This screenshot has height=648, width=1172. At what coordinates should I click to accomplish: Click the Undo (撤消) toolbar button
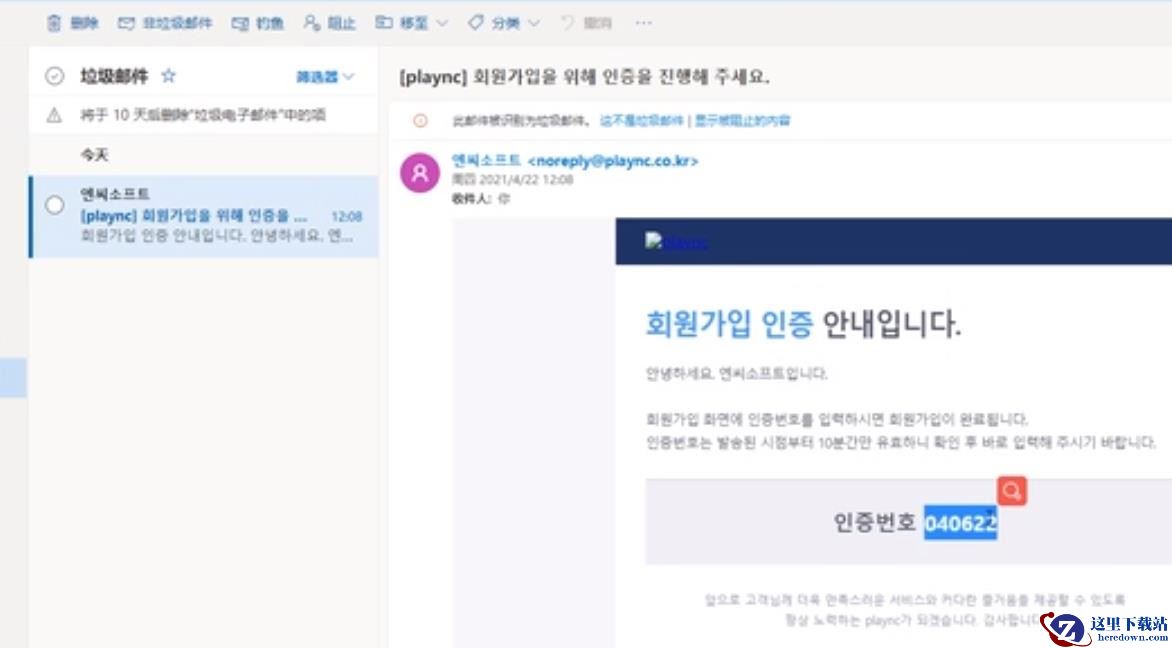pyautogui.click(x=584, y=23)
